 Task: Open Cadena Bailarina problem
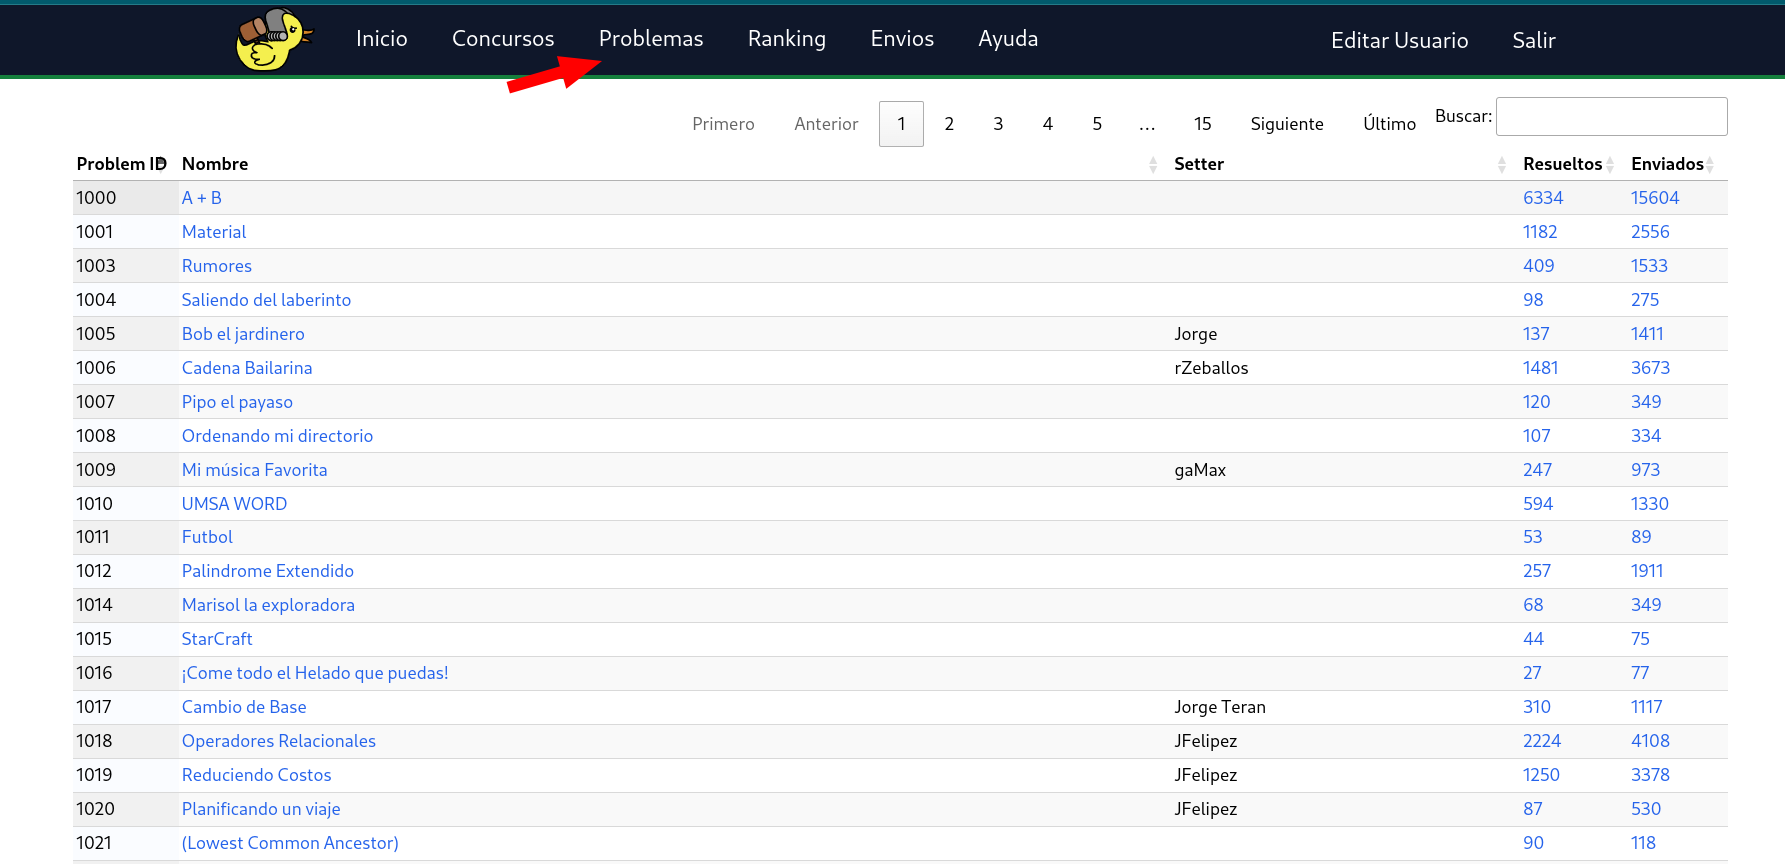click(x=247, y=368)
